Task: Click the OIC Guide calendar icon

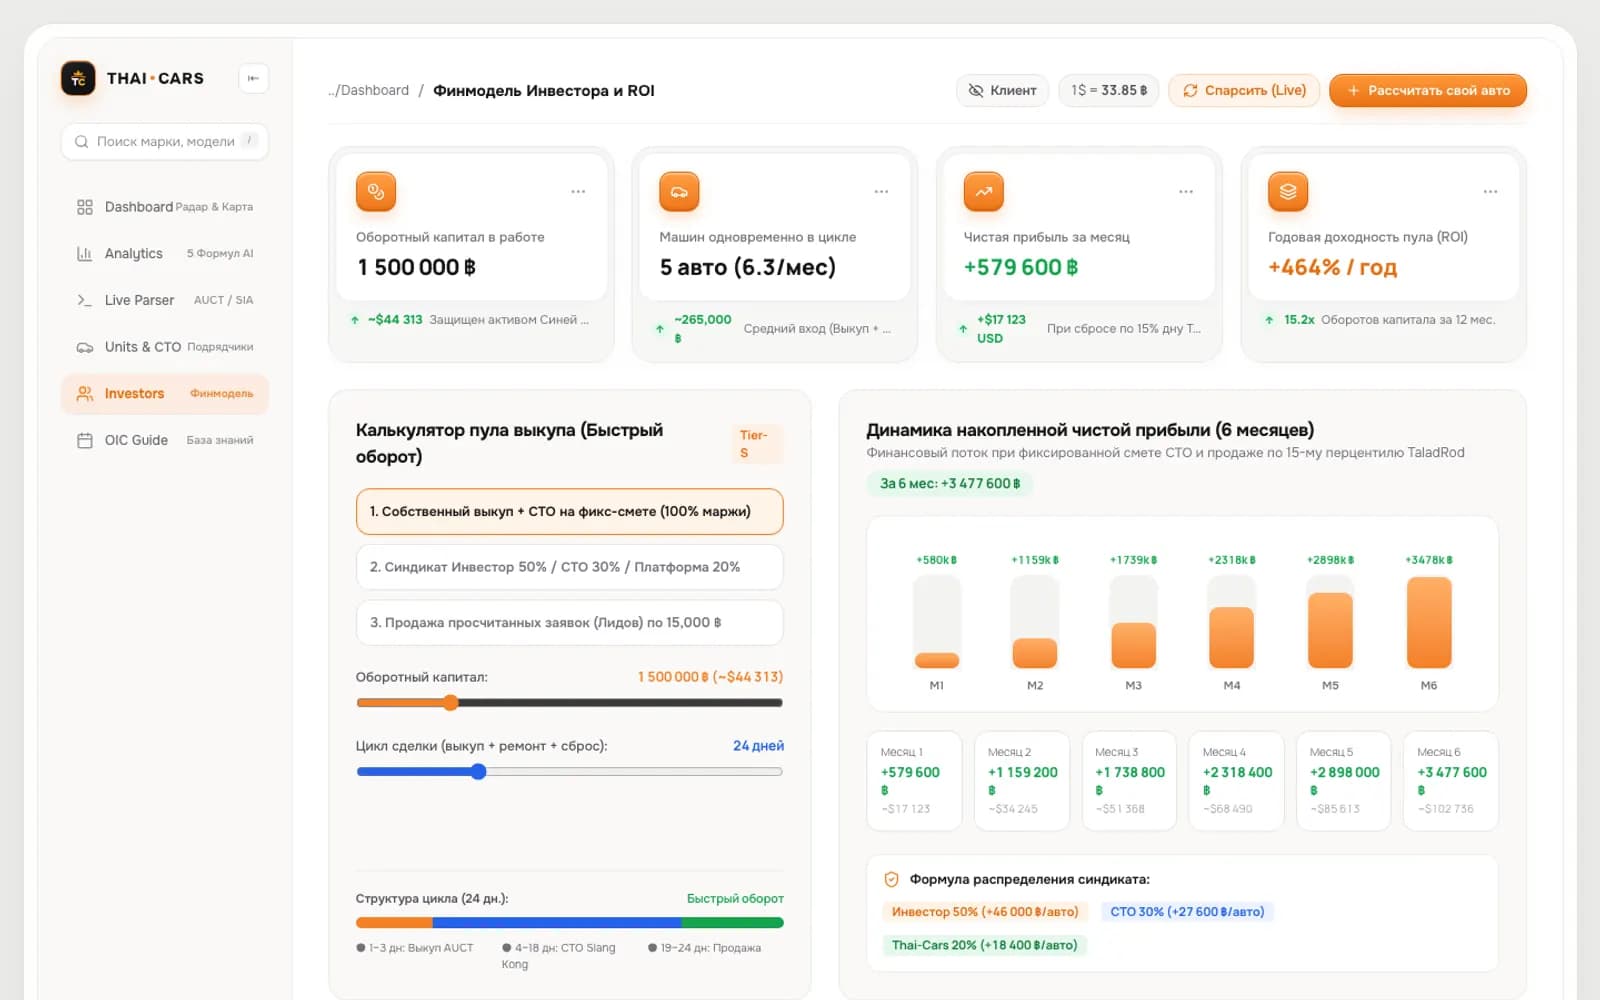Action: (x=85, y=440)
